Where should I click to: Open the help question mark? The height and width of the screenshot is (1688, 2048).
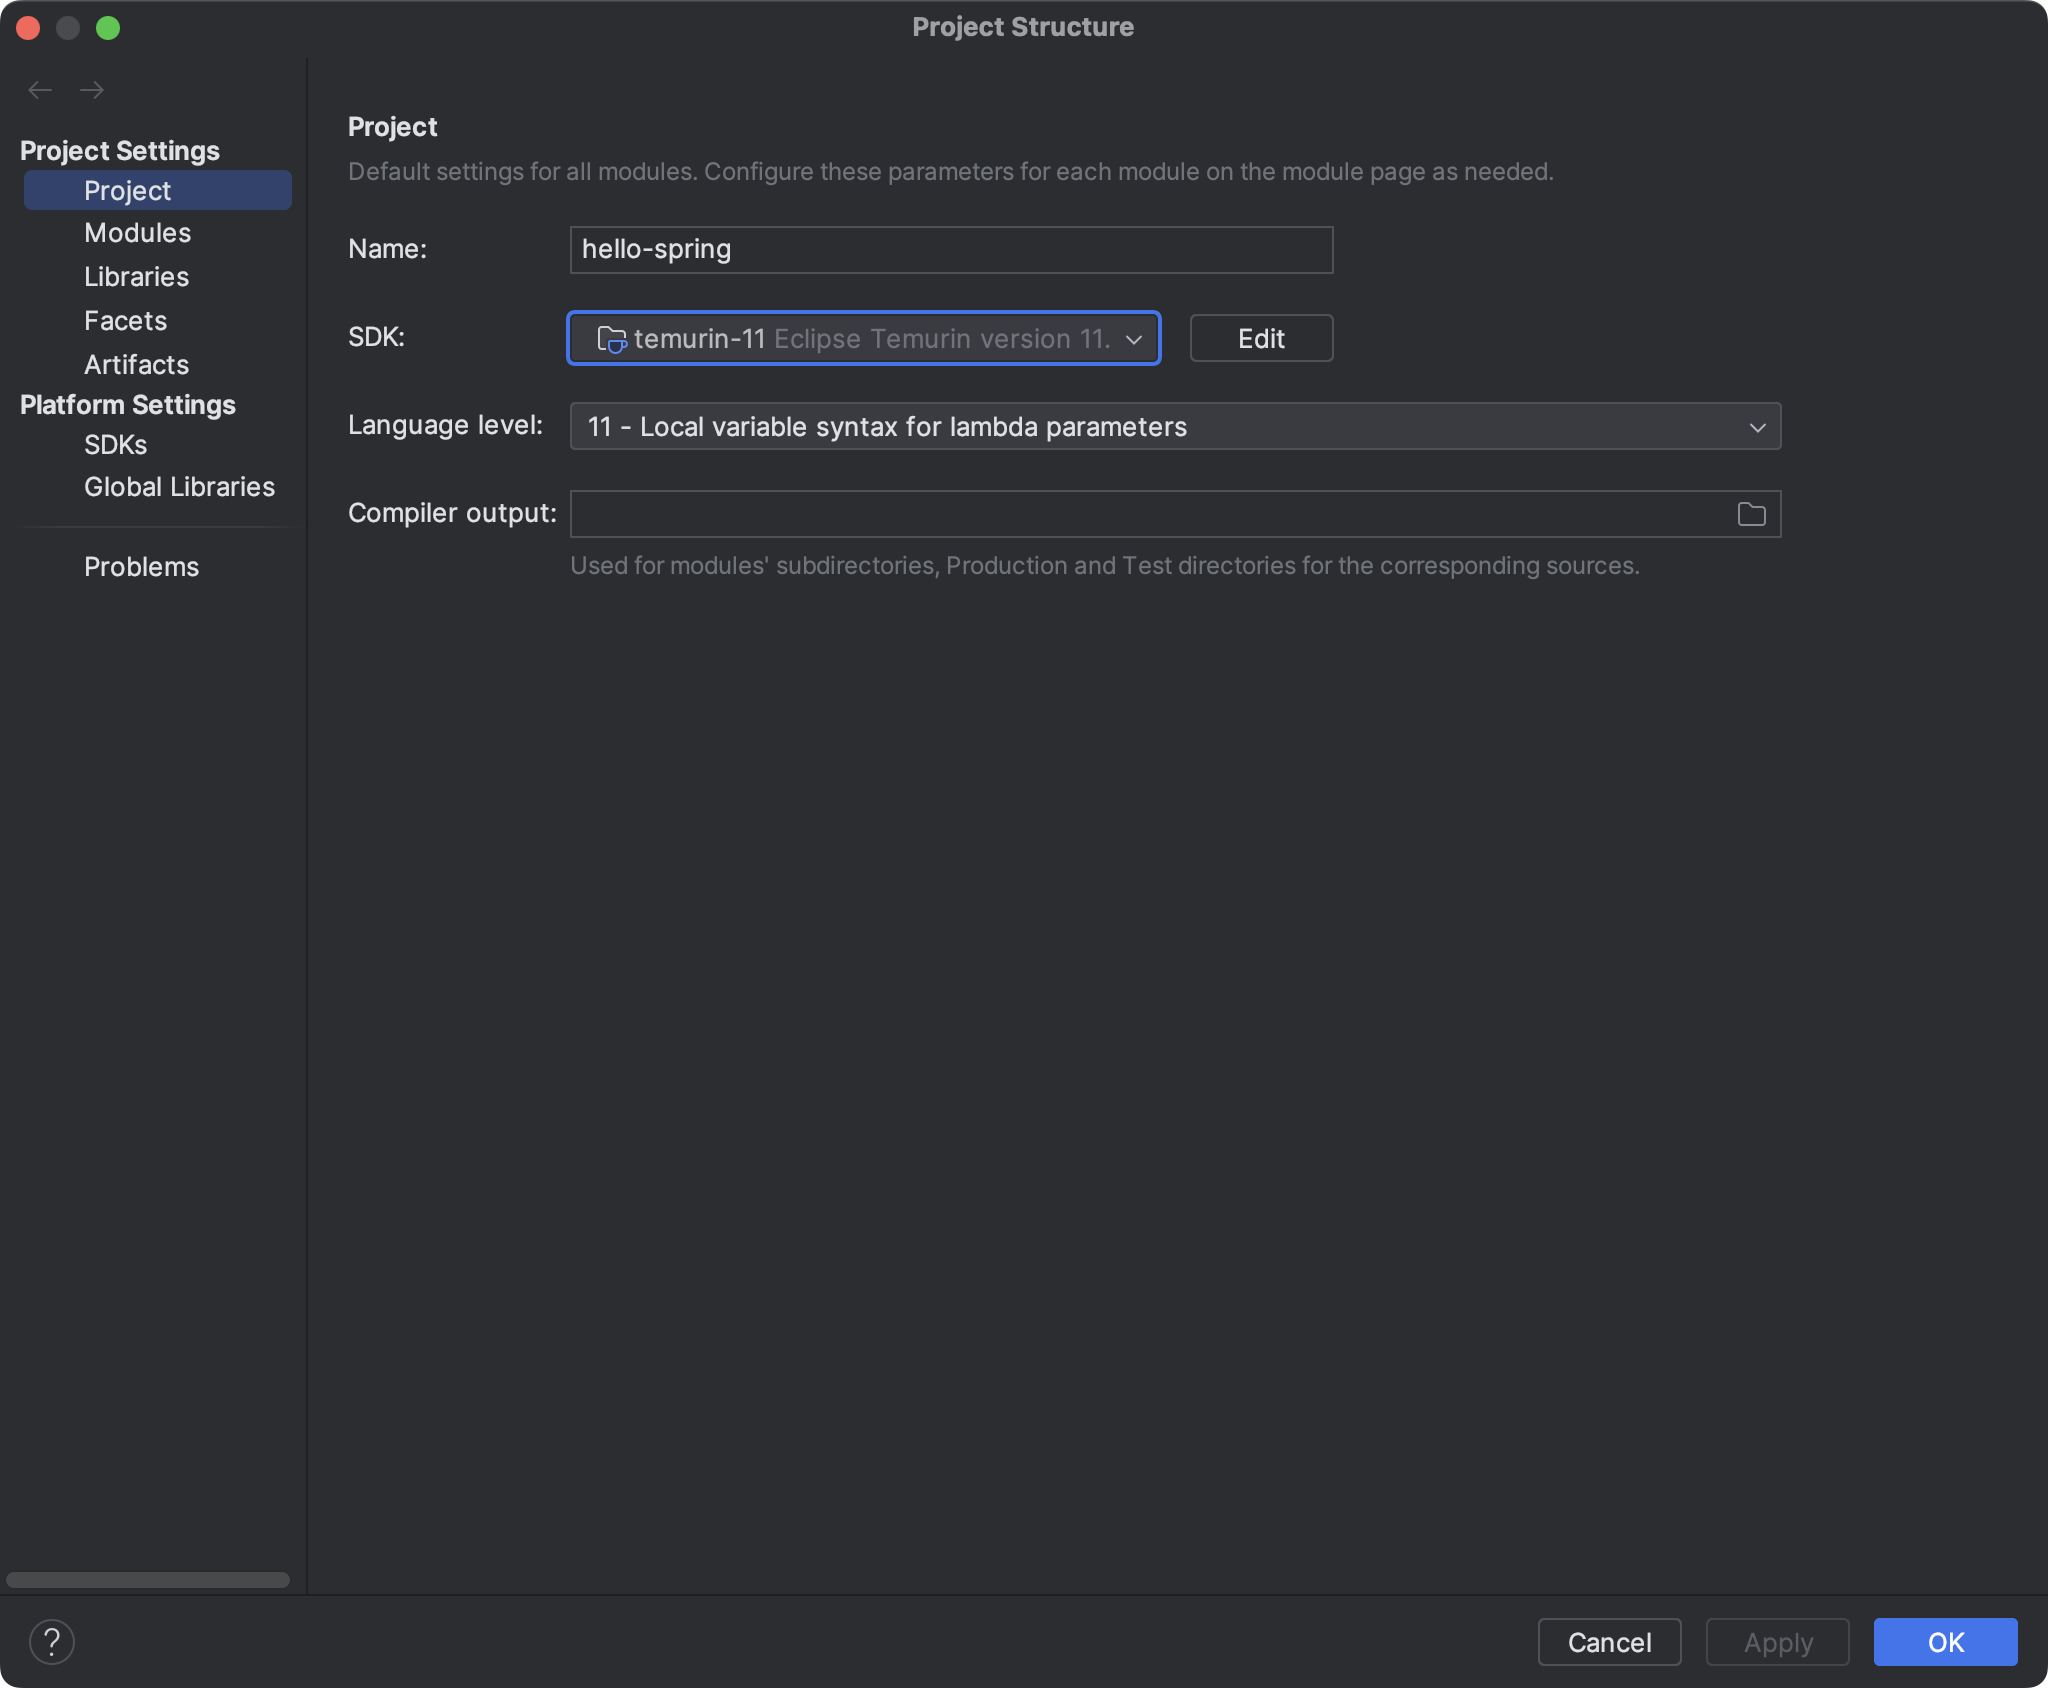pos(52,1642)
